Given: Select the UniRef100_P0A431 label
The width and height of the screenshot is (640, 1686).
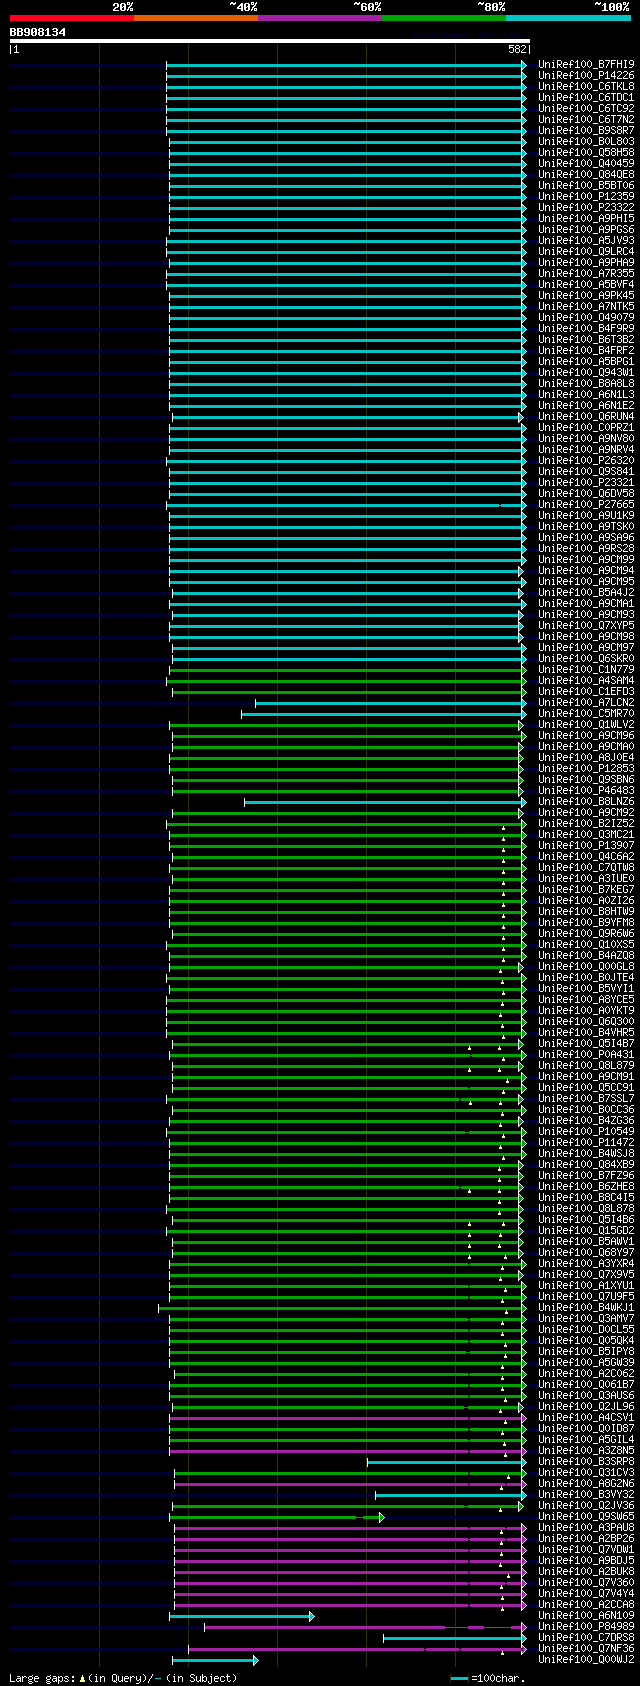Looking at the screenshot, I should [586, 1054].
